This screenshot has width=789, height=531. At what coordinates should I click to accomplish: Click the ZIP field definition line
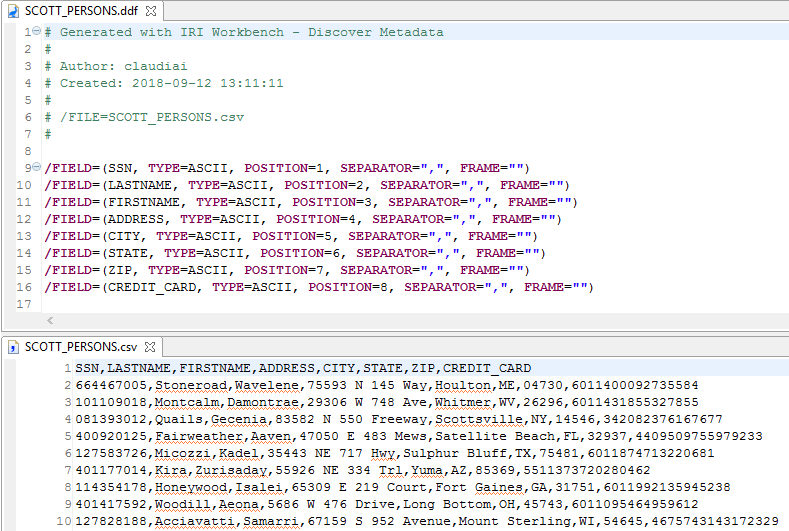tap(287, 270)
